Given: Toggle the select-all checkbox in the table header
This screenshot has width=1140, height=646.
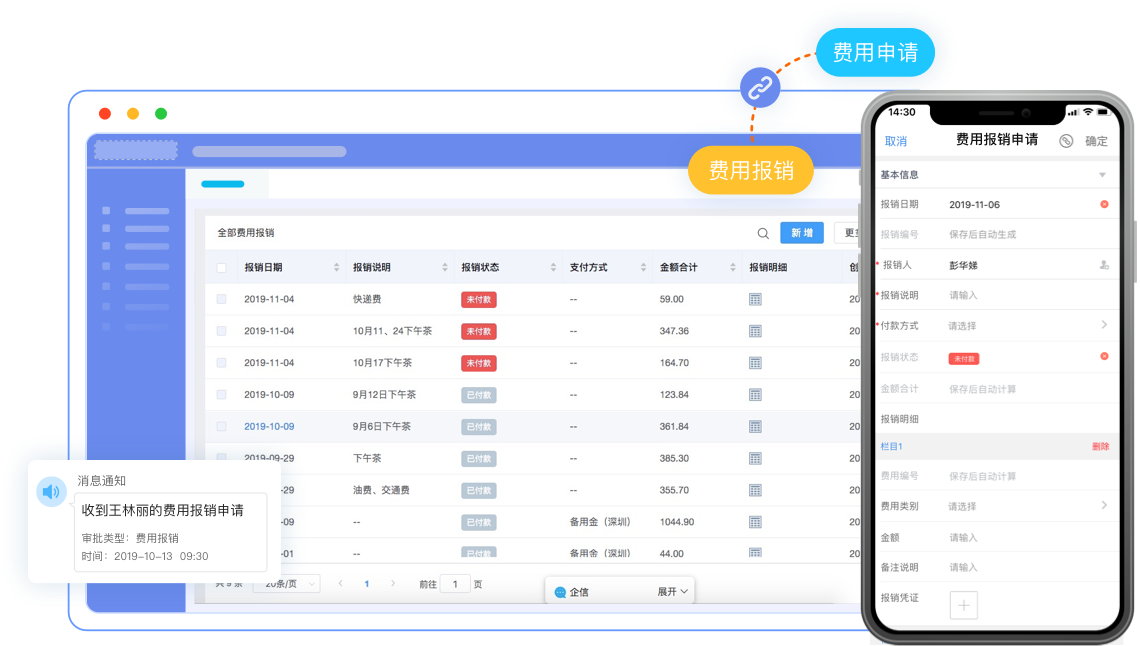Looking at the screenshot, I should tap(222, 267).
